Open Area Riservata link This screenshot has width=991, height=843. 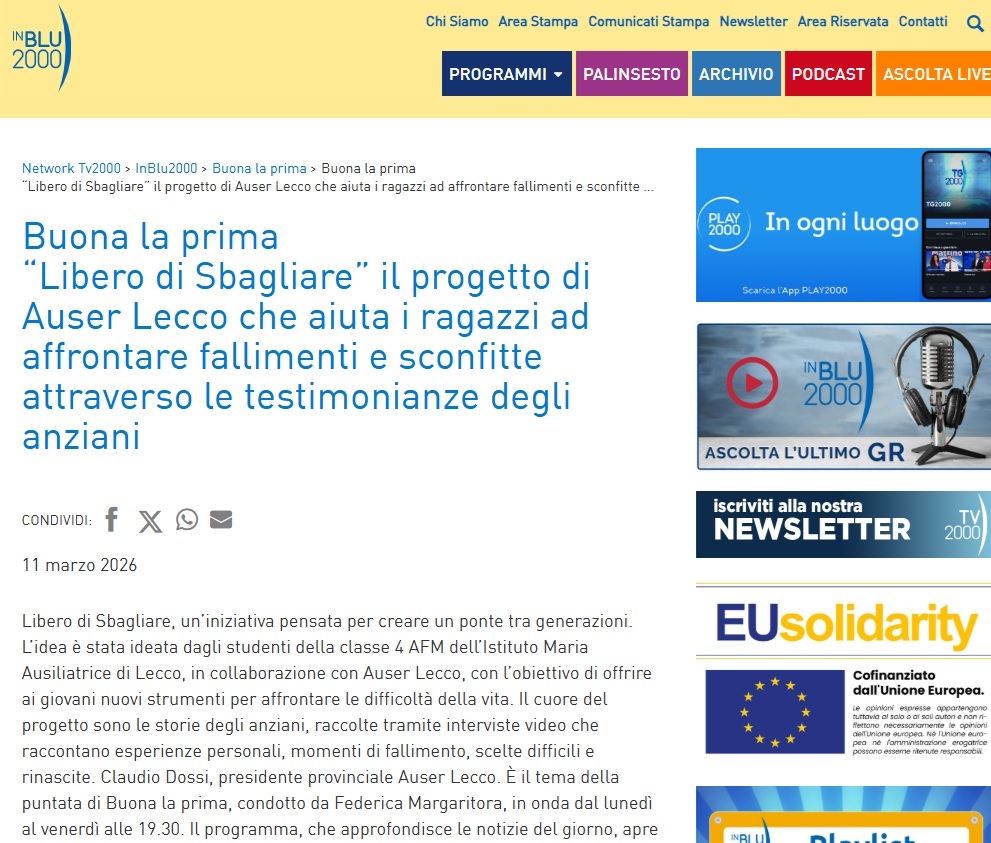click(x=842, y=21)
